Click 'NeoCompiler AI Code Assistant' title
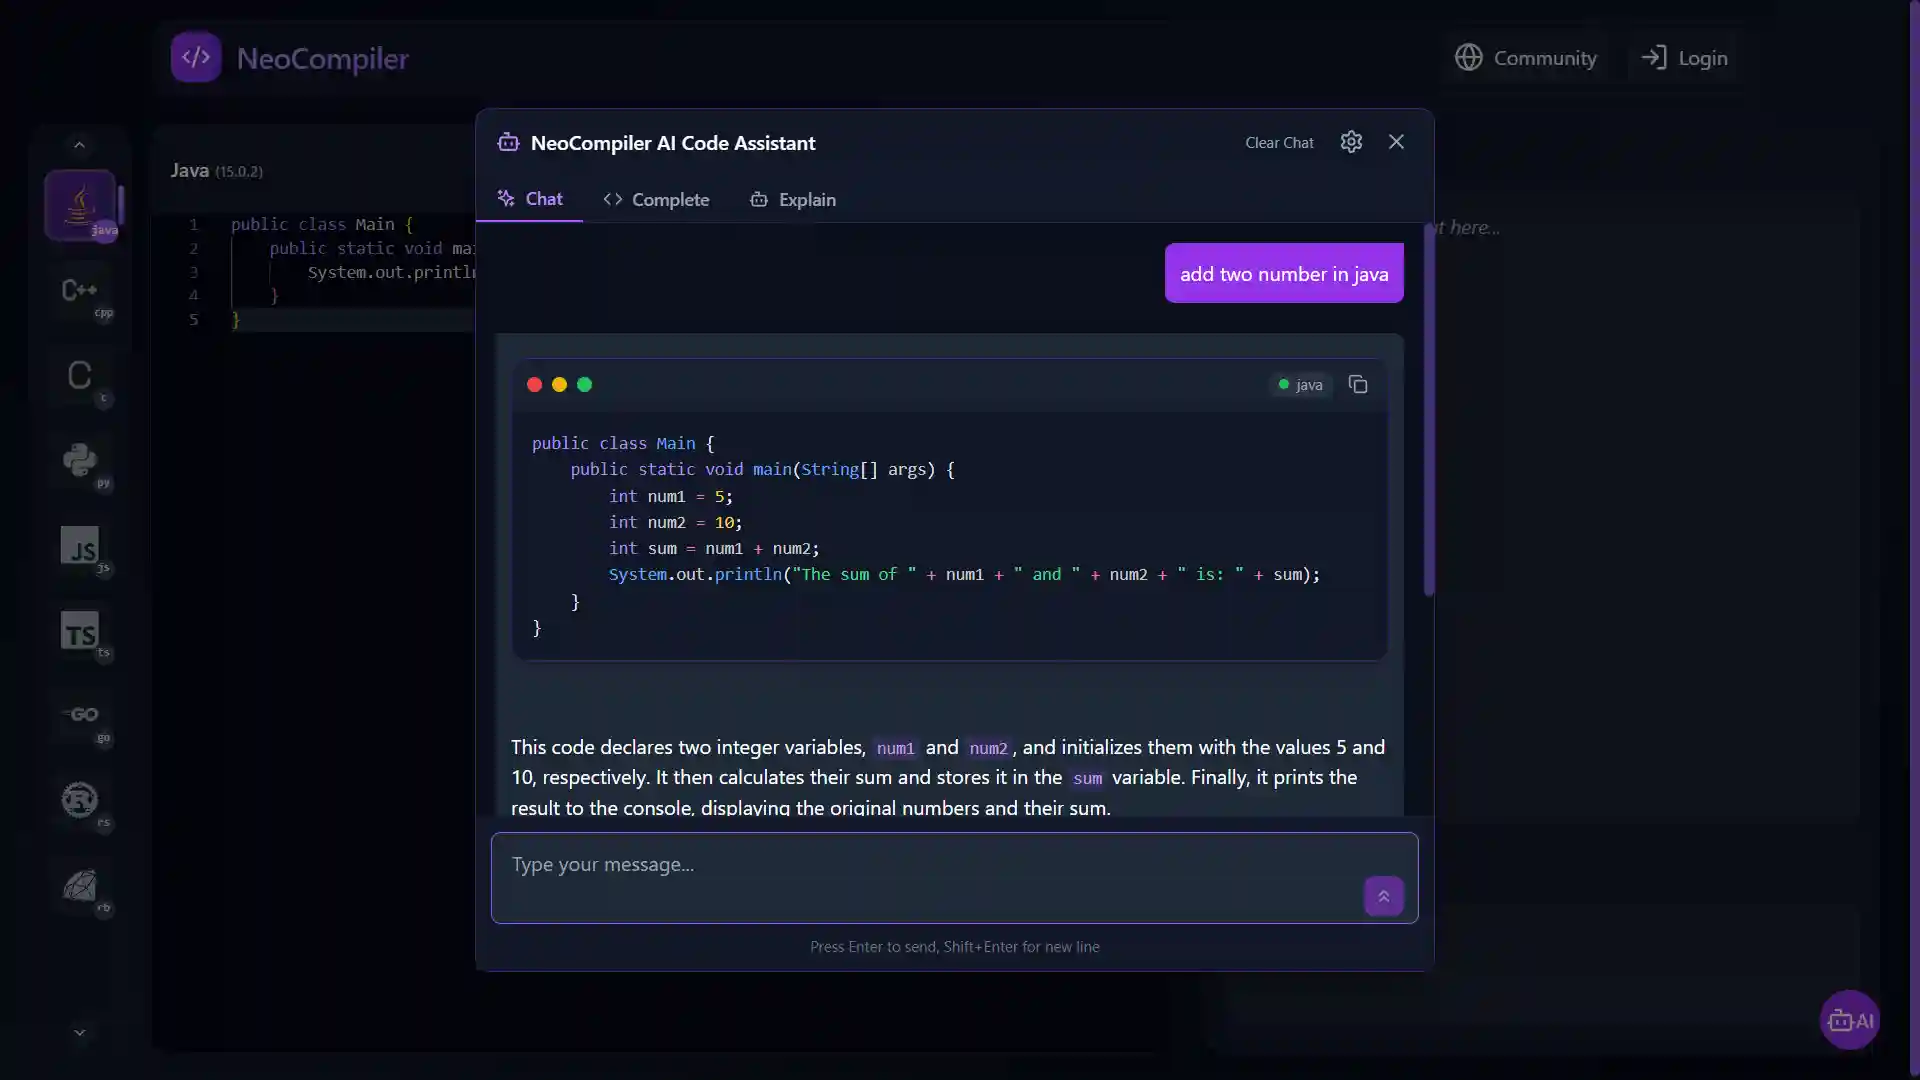The image size is (1920, 1080). [x=673, y=143]
